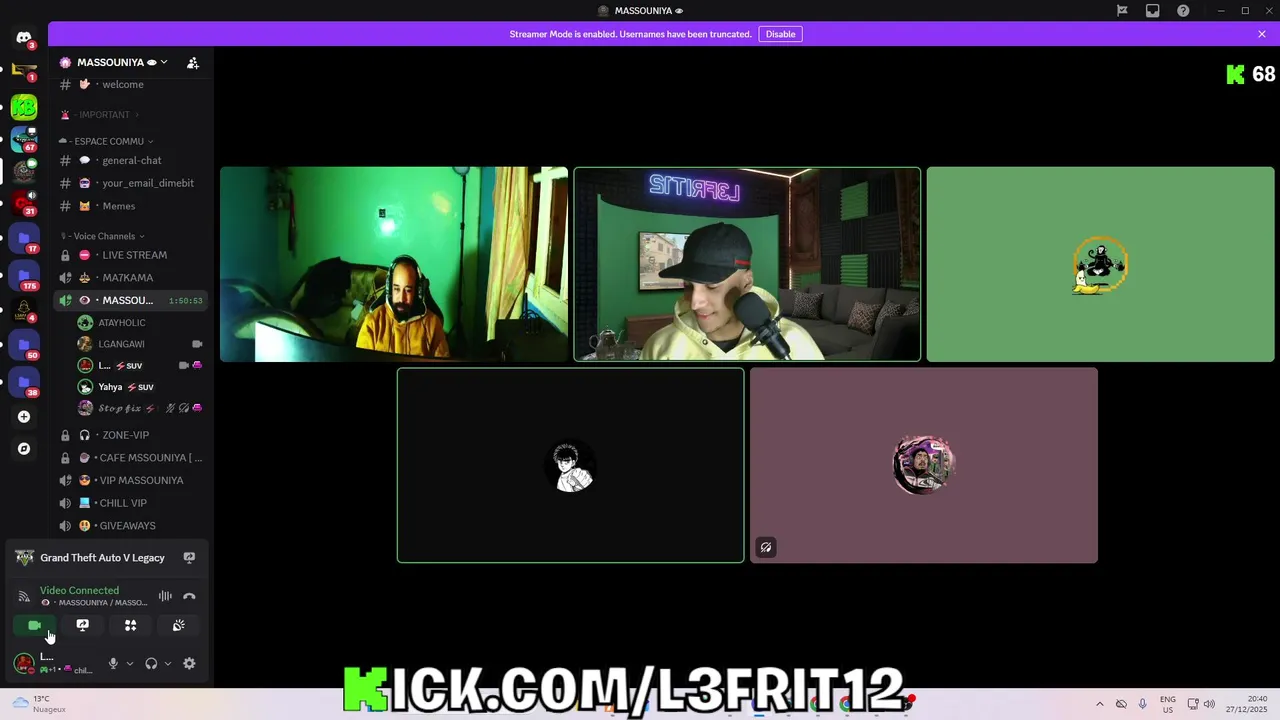Image resolution: width=1280 pixels, height=720 pixels.
Task: Open Discover servers compass icon
Action: [x=24, y=449]
